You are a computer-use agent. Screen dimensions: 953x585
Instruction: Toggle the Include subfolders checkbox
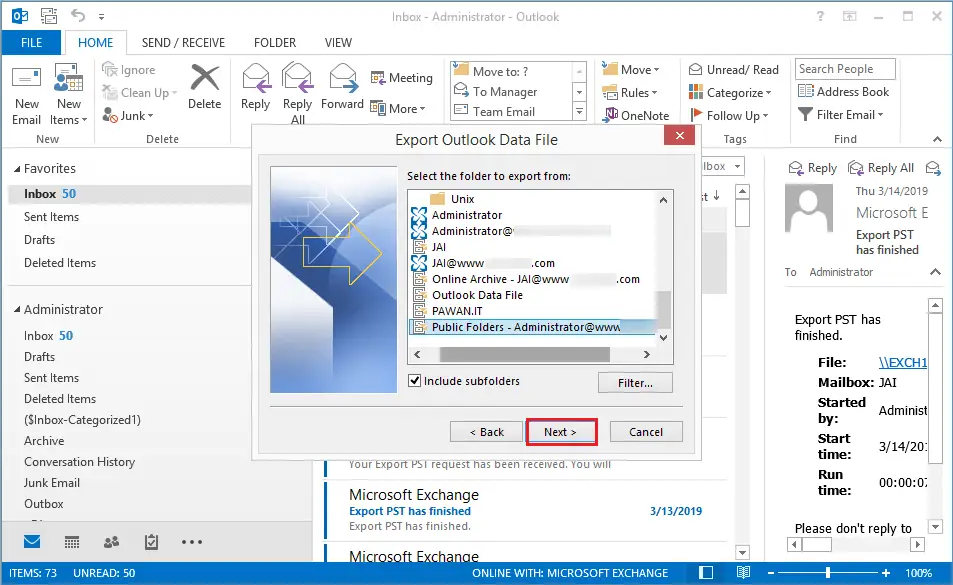coord(415,381)
